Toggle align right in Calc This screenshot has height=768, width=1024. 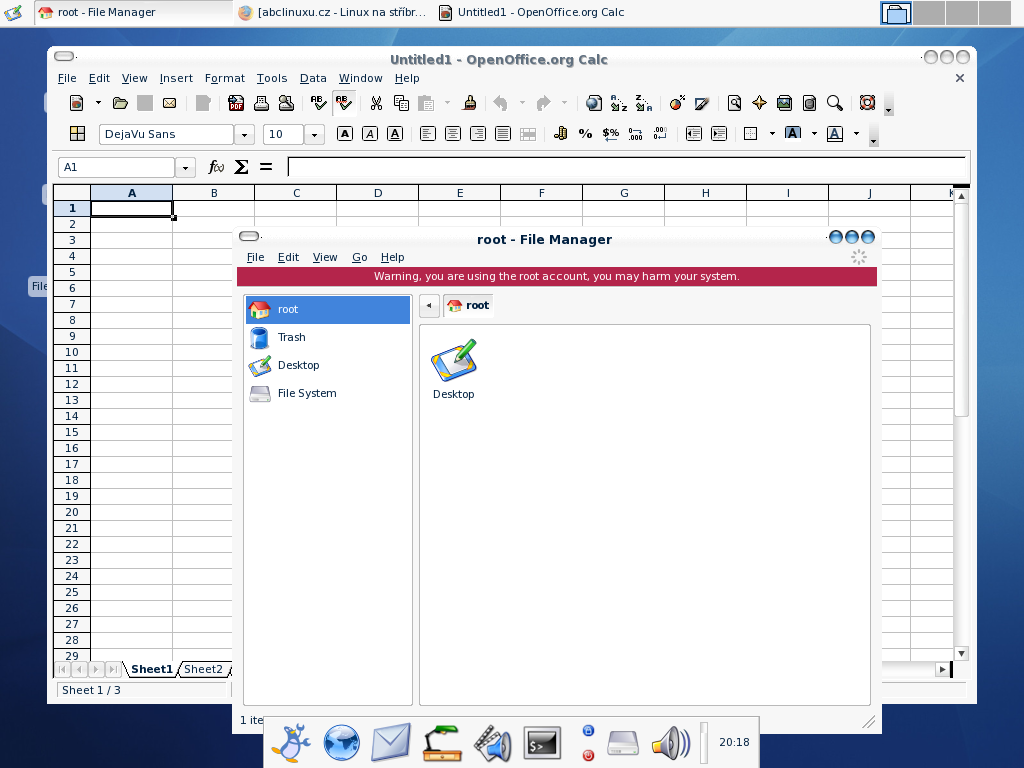477,134
